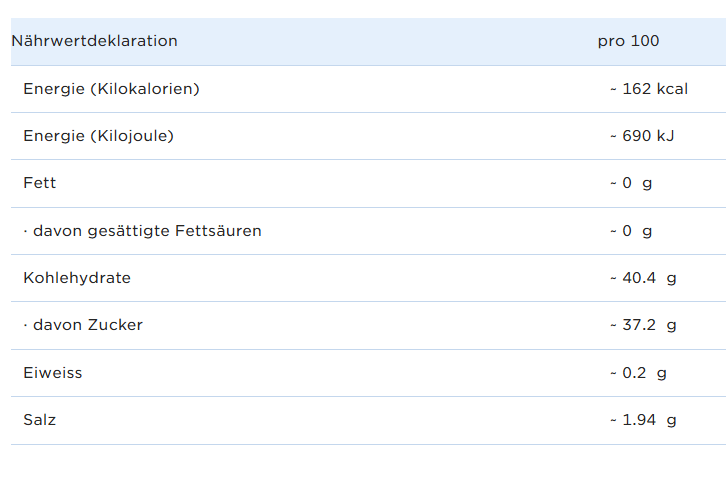Click the 1.94 g value

coord(643,420)
